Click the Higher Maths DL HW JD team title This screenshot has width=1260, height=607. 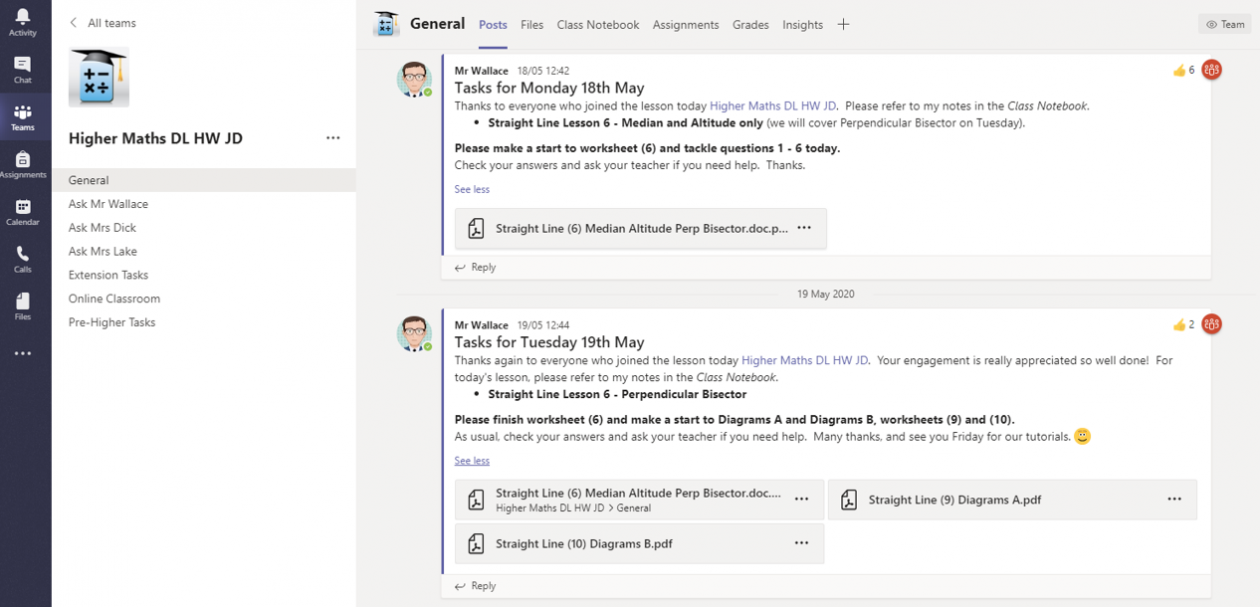[x=156, y=139]
